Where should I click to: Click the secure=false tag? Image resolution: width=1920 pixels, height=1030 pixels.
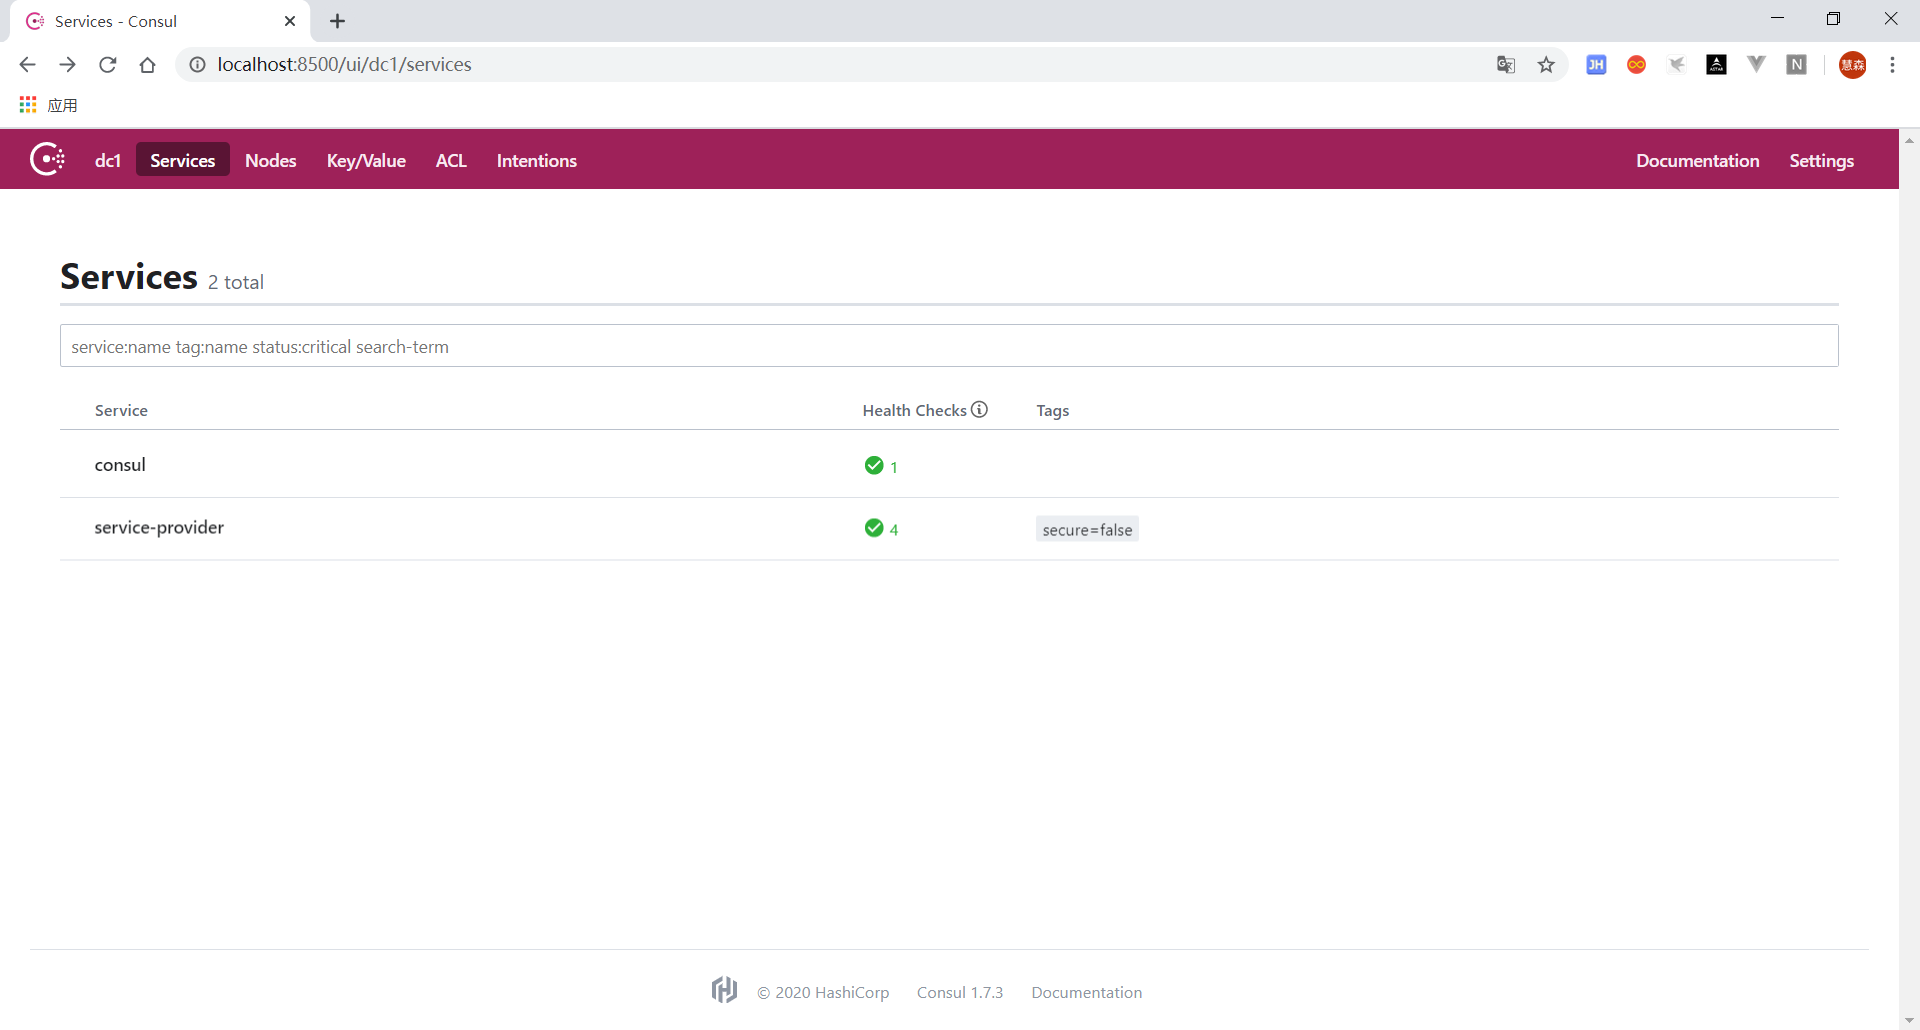click(x=1087, y=529)
